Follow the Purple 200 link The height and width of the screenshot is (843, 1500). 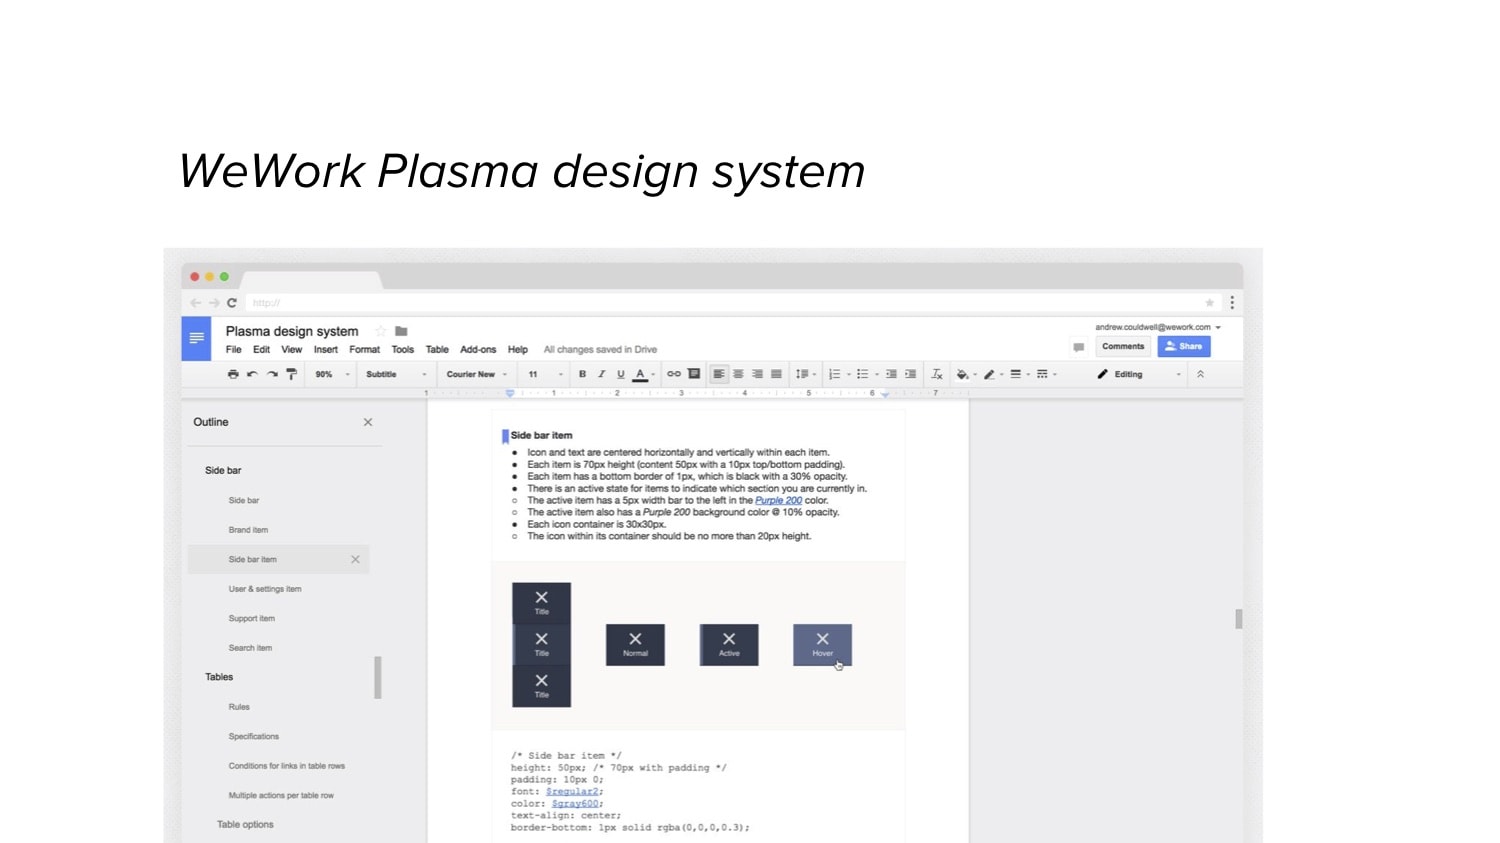point(778,500)
